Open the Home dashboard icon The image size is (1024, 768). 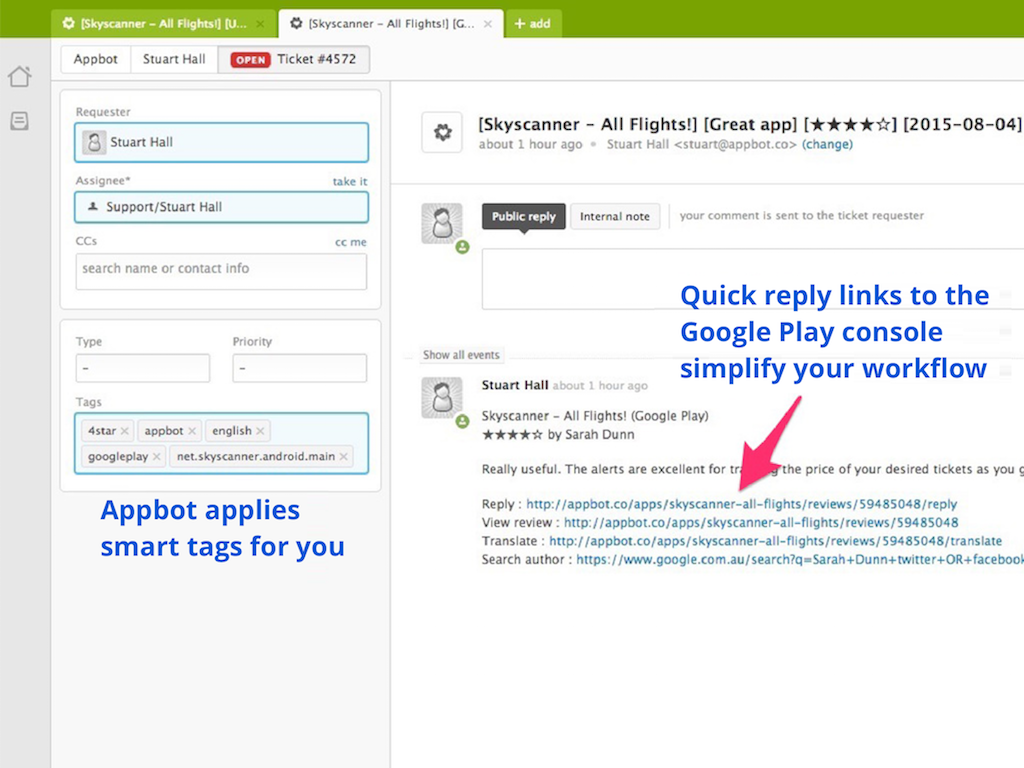click(x=19, y=77)
